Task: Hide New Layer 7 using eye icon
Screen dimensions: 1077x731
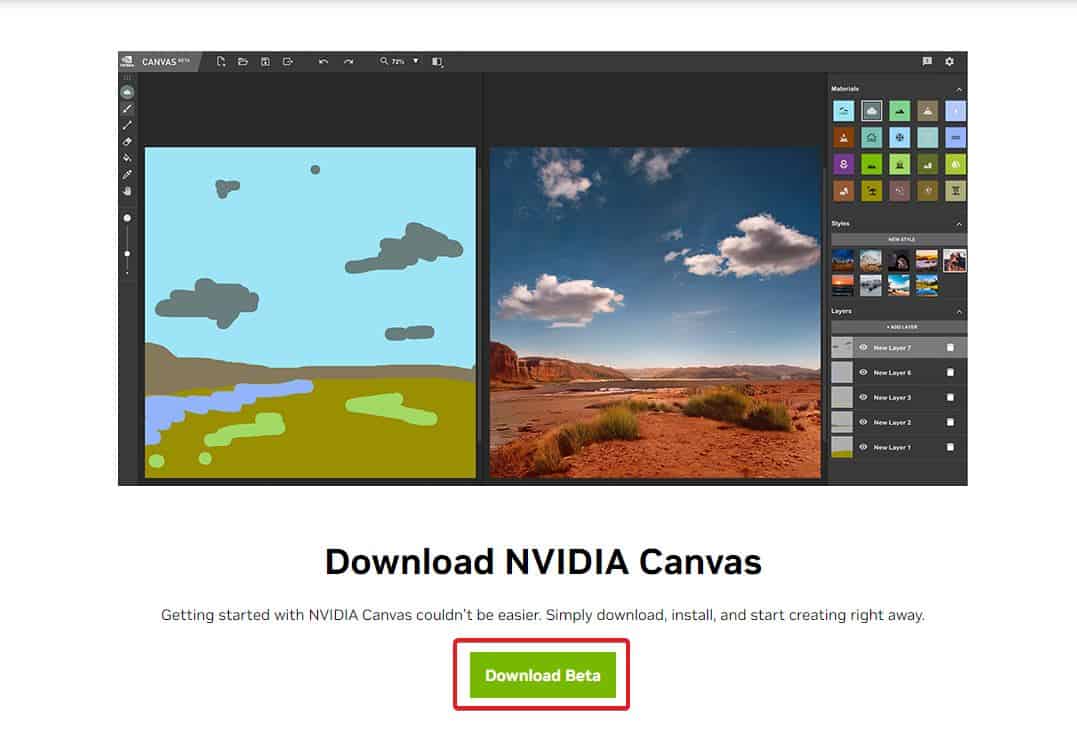Action: click(x=863, y=348)
